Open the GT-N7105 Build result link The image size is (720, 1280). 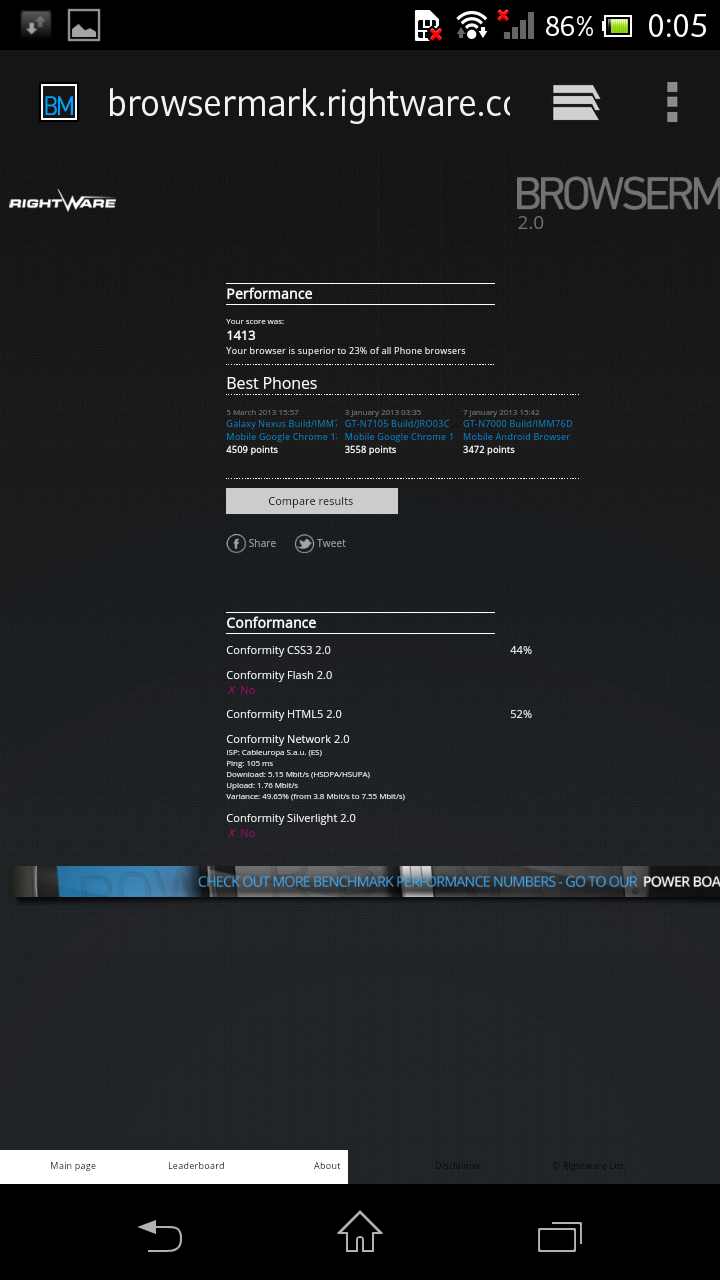pos(398,424)
